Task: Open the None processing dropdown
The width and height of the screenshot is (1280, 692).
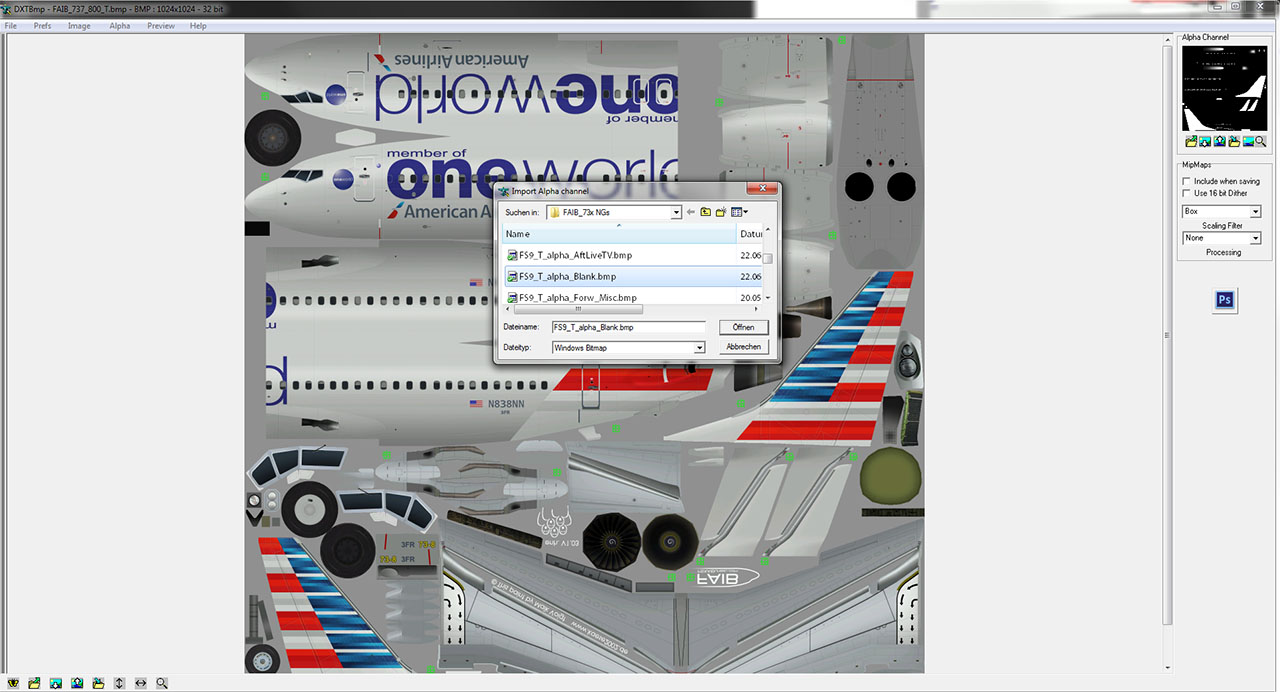Action: [x=1256, y=238]
